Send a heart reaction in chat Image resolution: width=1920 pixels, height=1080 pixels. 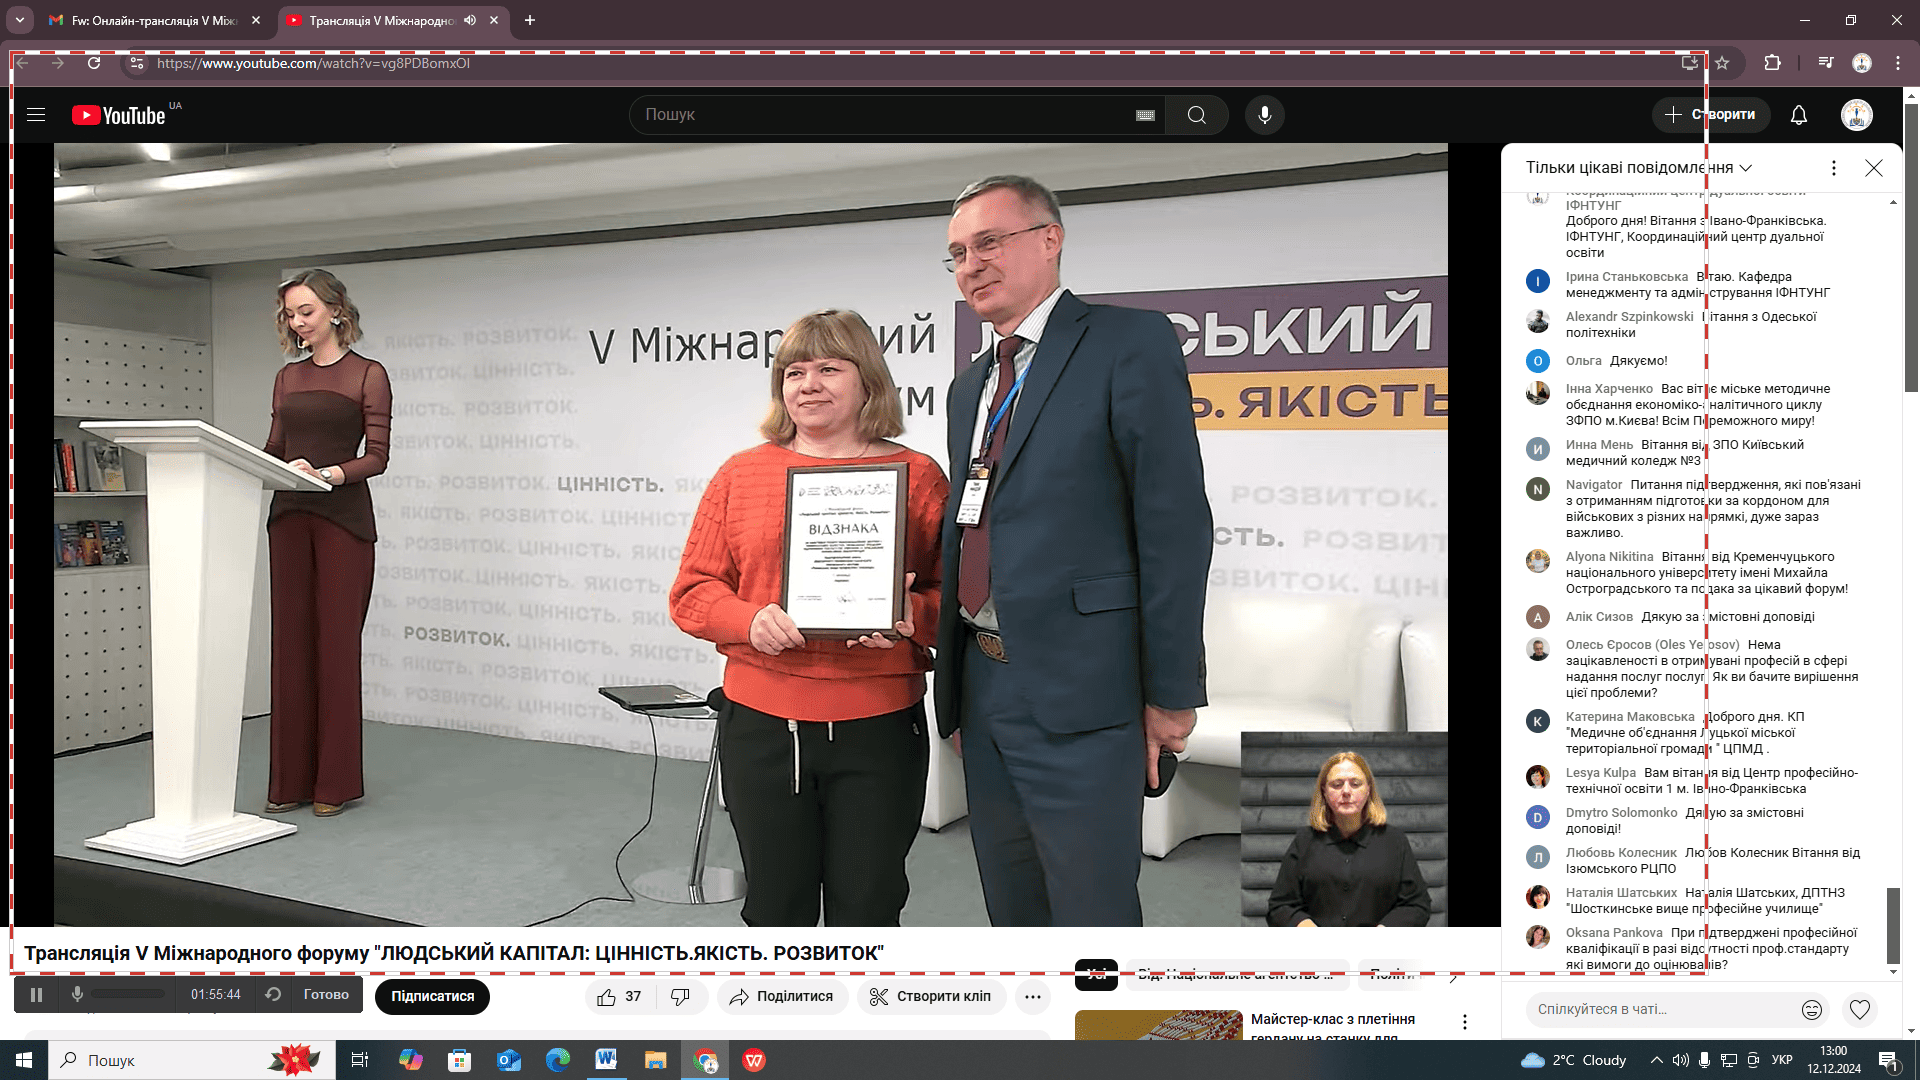point(1859,1010)
